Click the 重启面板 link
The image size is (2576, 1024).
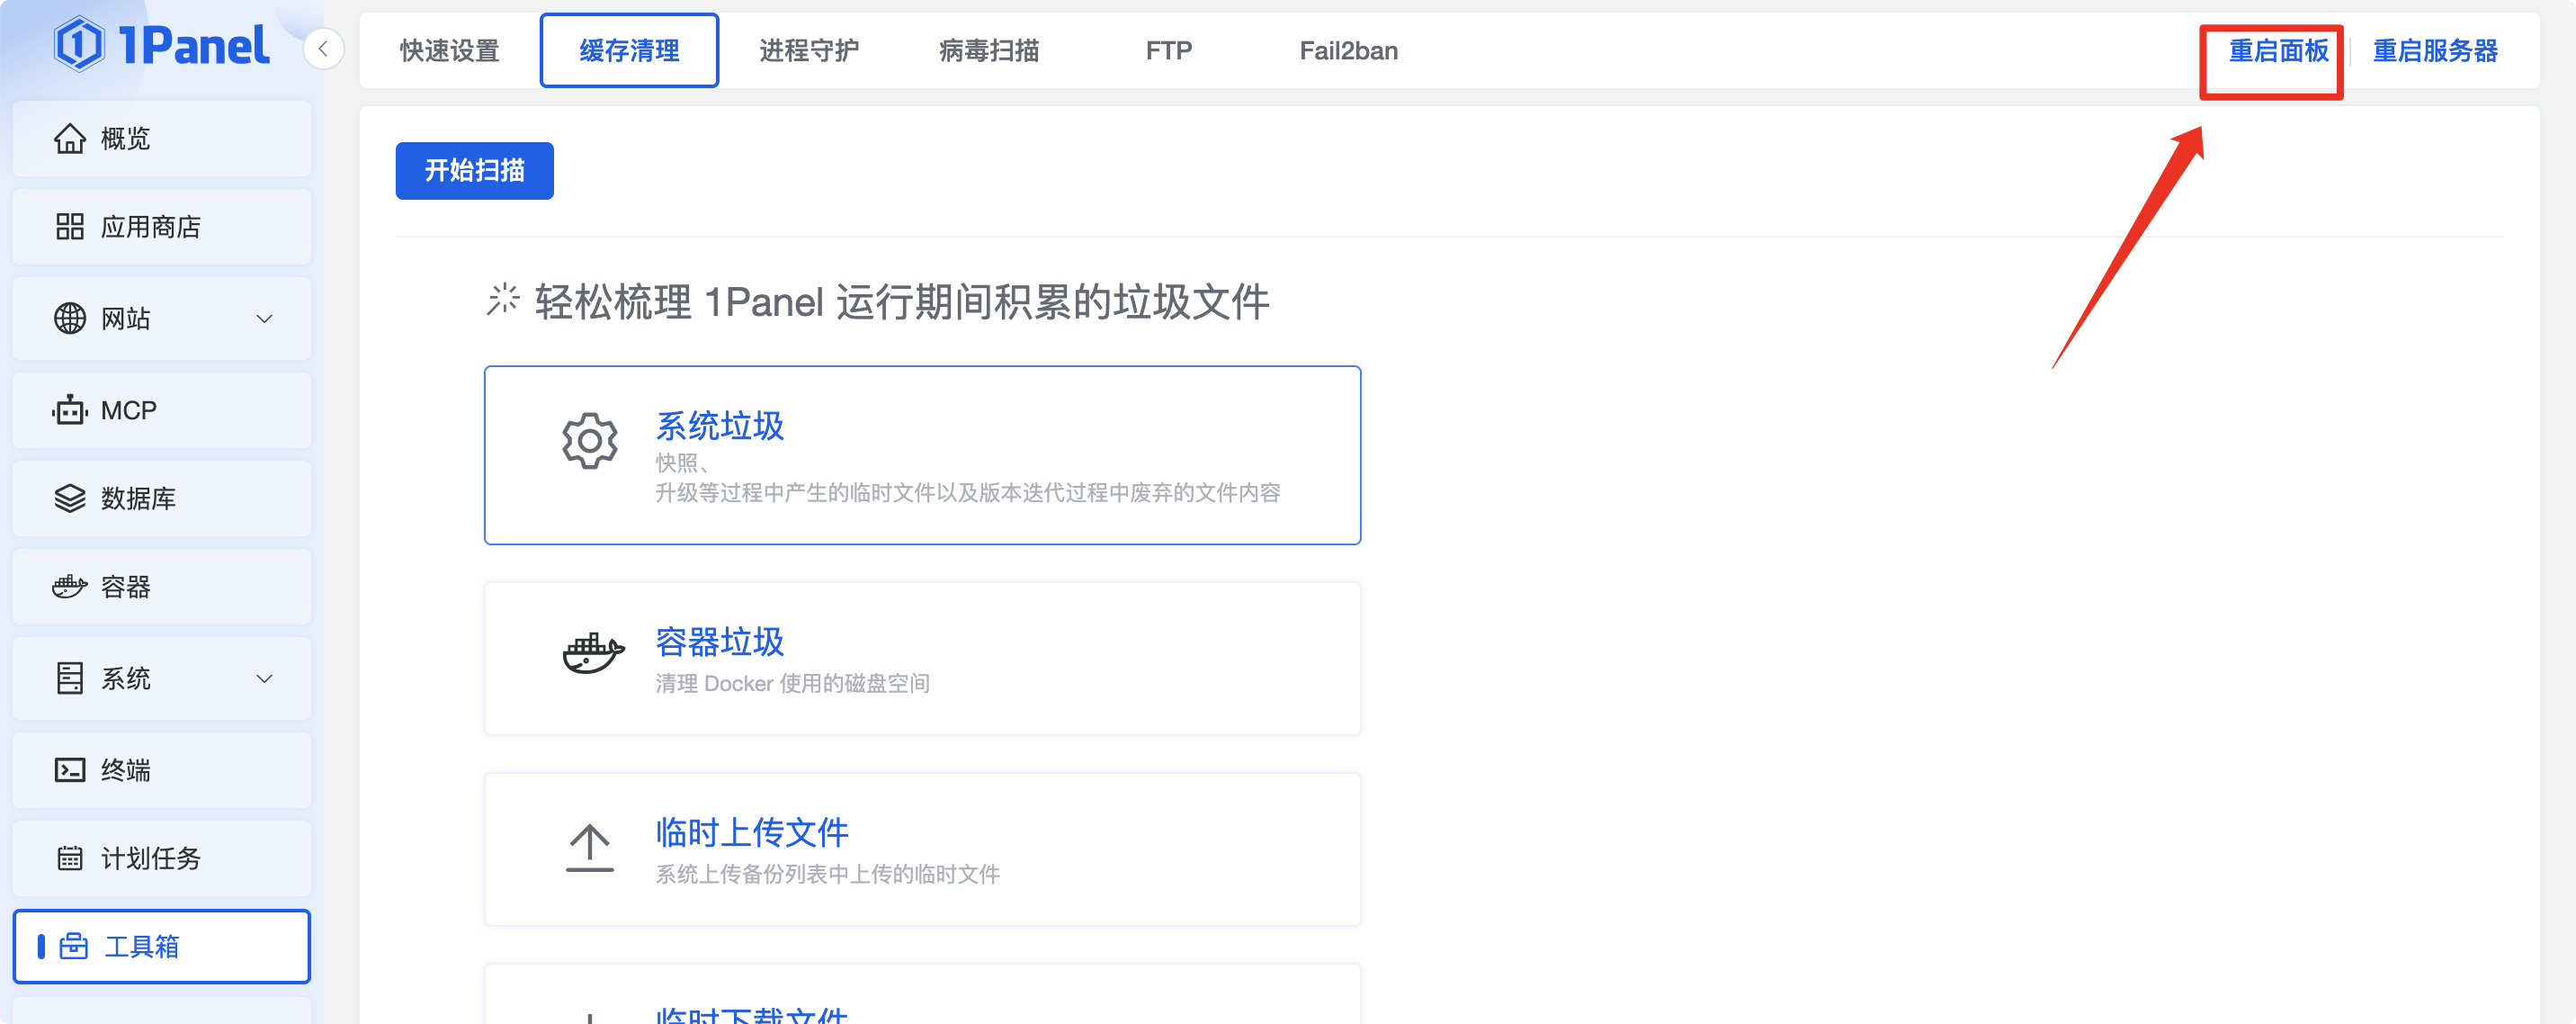(2278, 51)
